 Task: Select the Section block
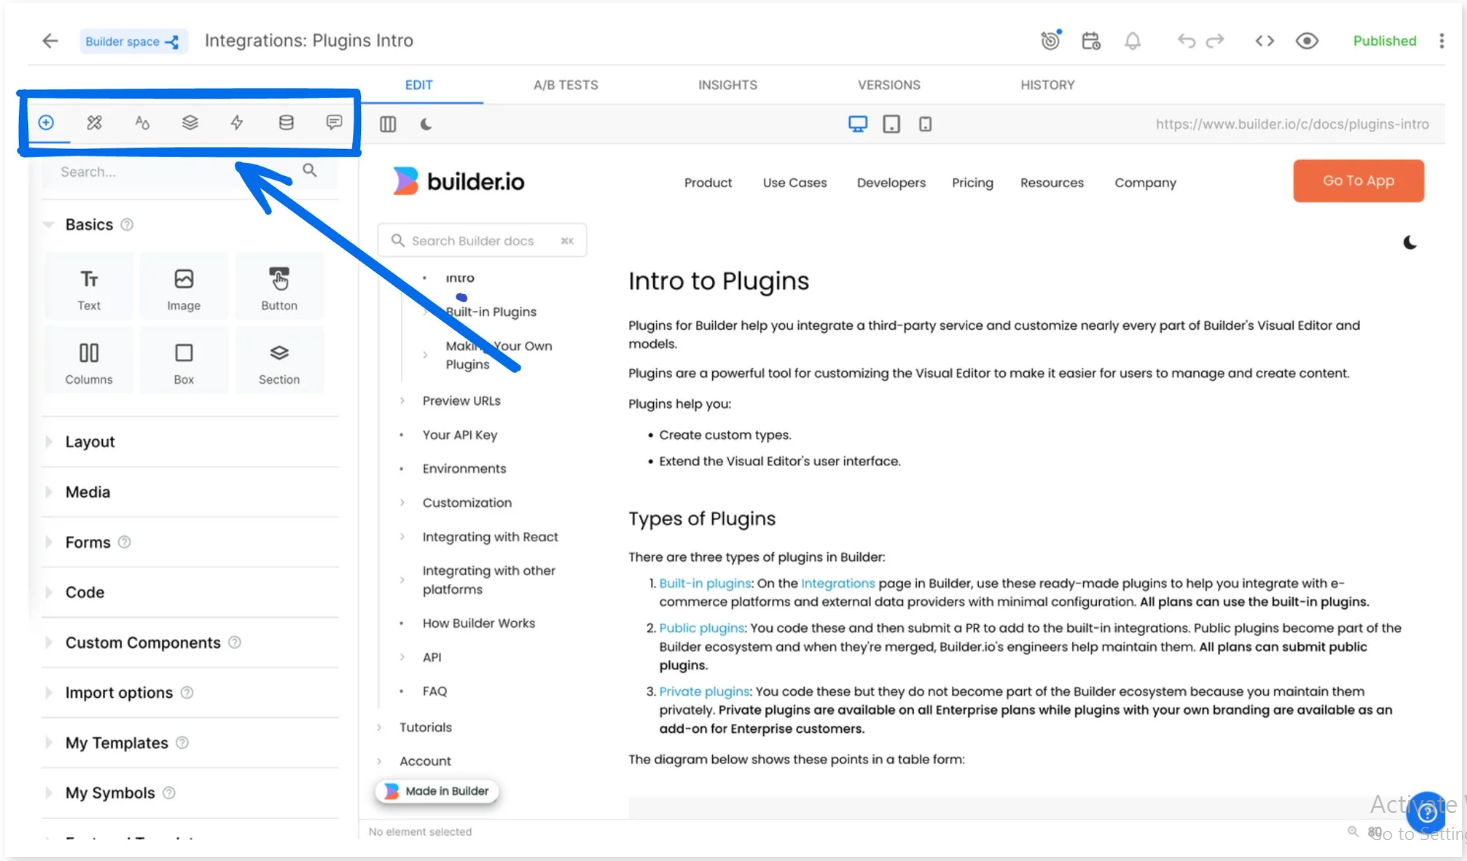tap(279, 363)
